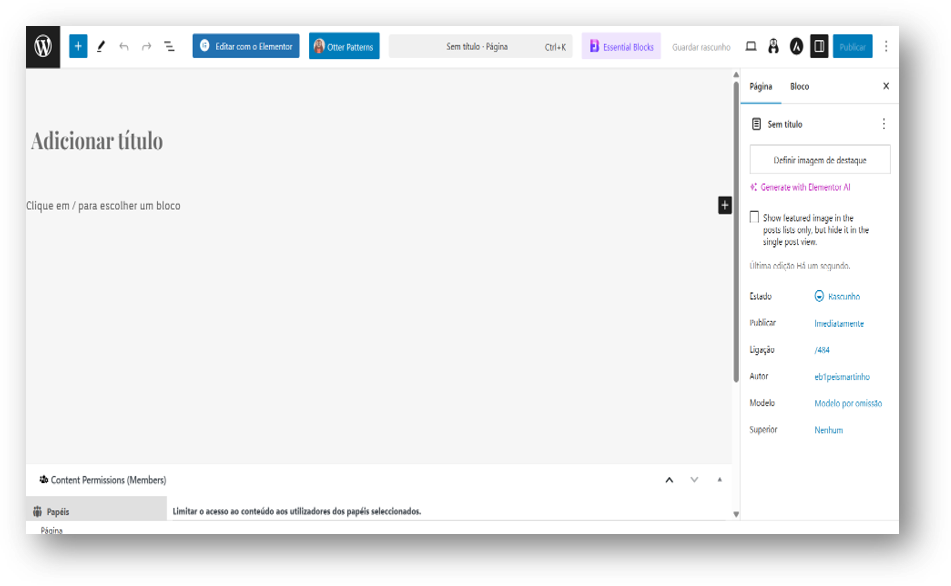Image resolution: width=951 pixels, height=586 pixels.
Task: Move Content Permissions panel down
Action: [x=694, y=480]
